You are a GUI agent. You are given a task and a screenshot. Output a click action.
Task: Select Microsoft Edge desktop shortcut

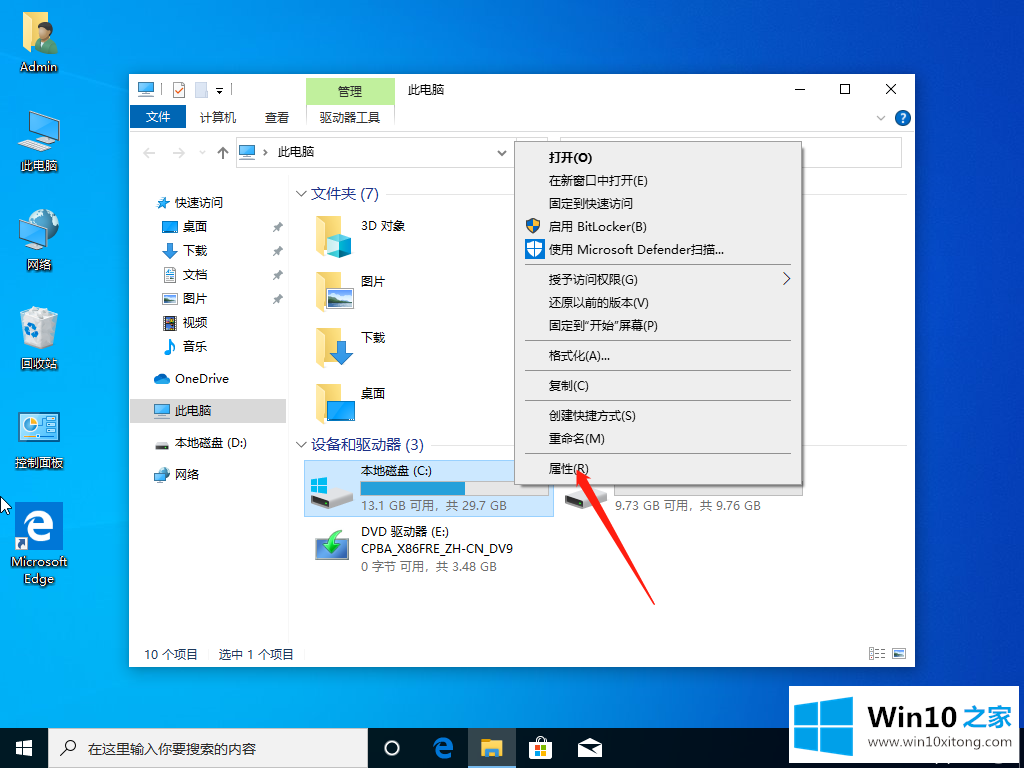click(x=39, y=543)
